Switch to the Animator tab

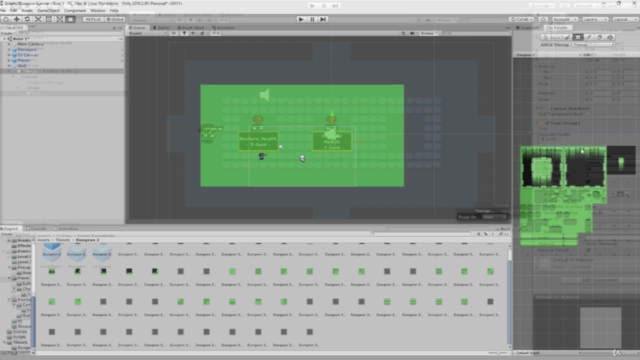pos(223,28)
